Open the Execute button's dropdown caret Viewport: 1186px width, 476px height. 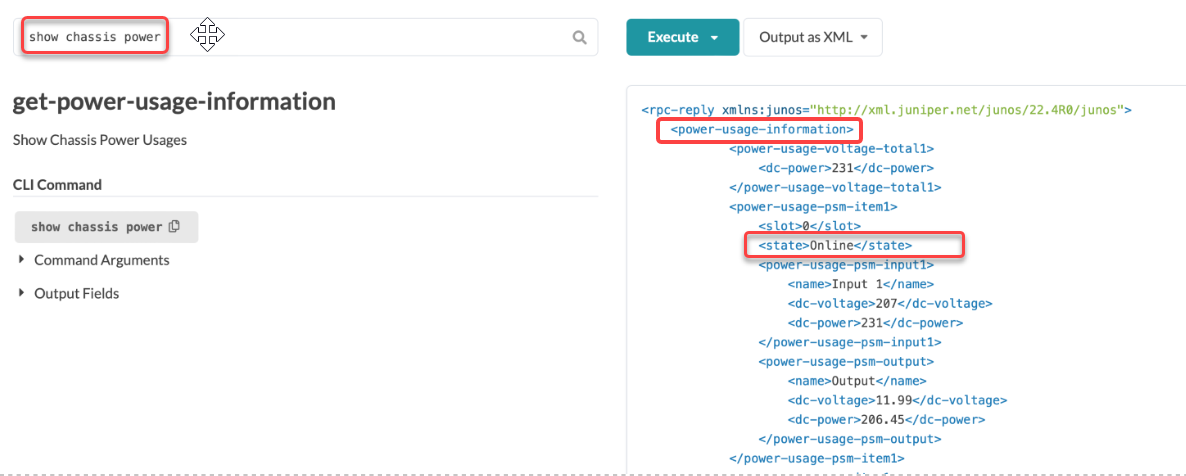point(715,38)
